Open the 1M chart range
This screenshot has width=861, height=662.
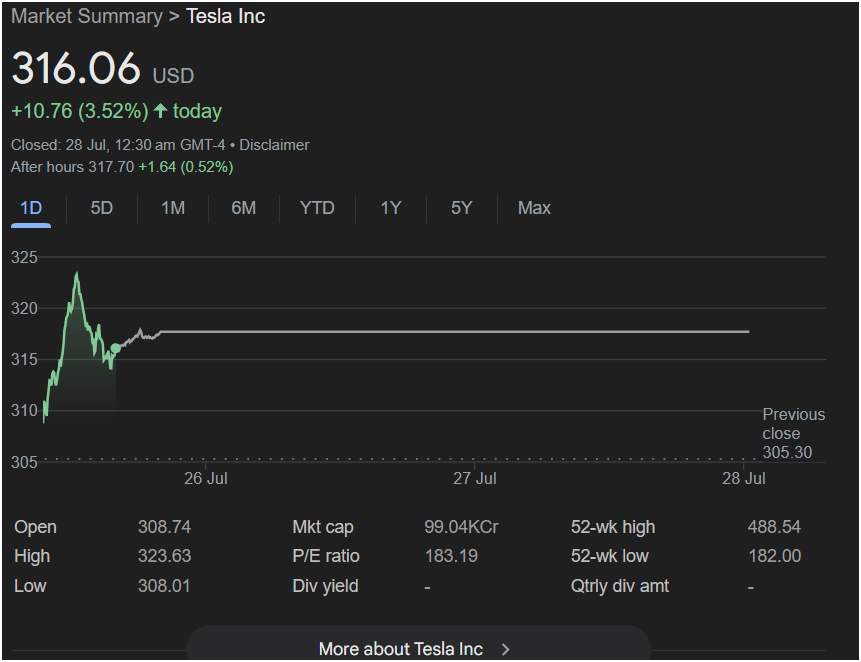[x=172, y=208]
